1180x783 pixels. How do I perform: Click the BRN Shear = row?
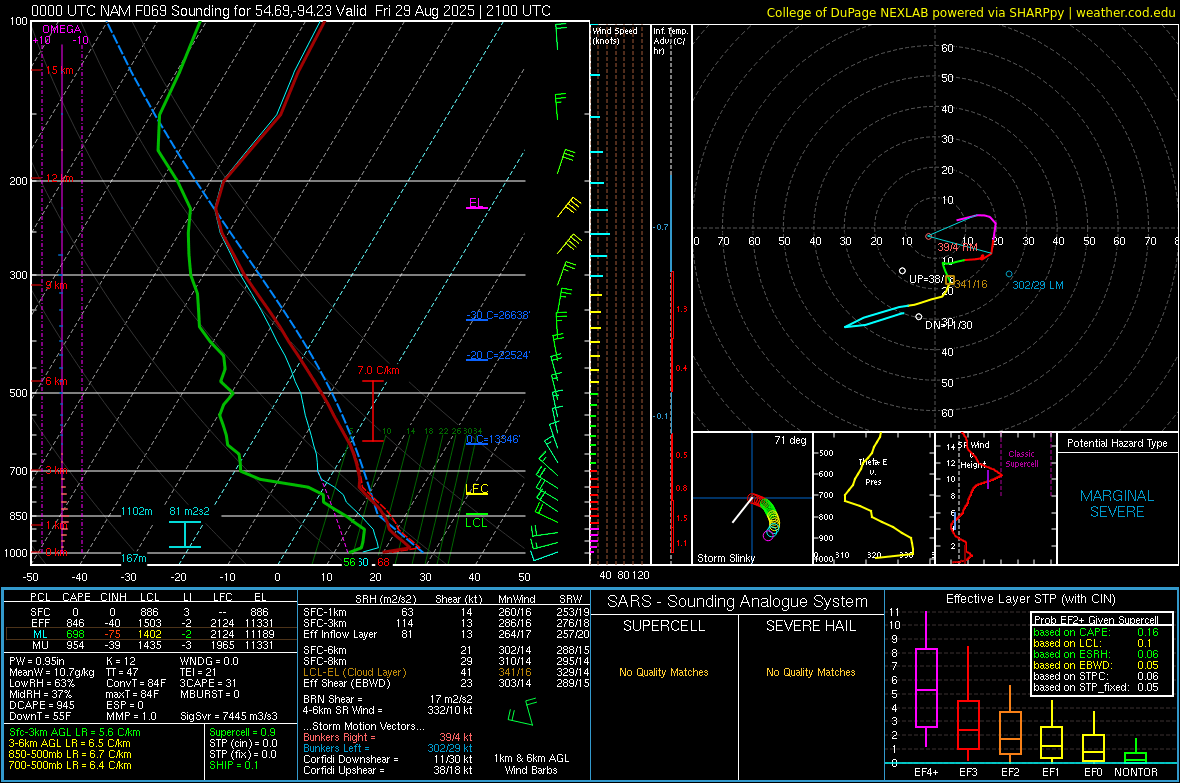(x=388, y=699)
